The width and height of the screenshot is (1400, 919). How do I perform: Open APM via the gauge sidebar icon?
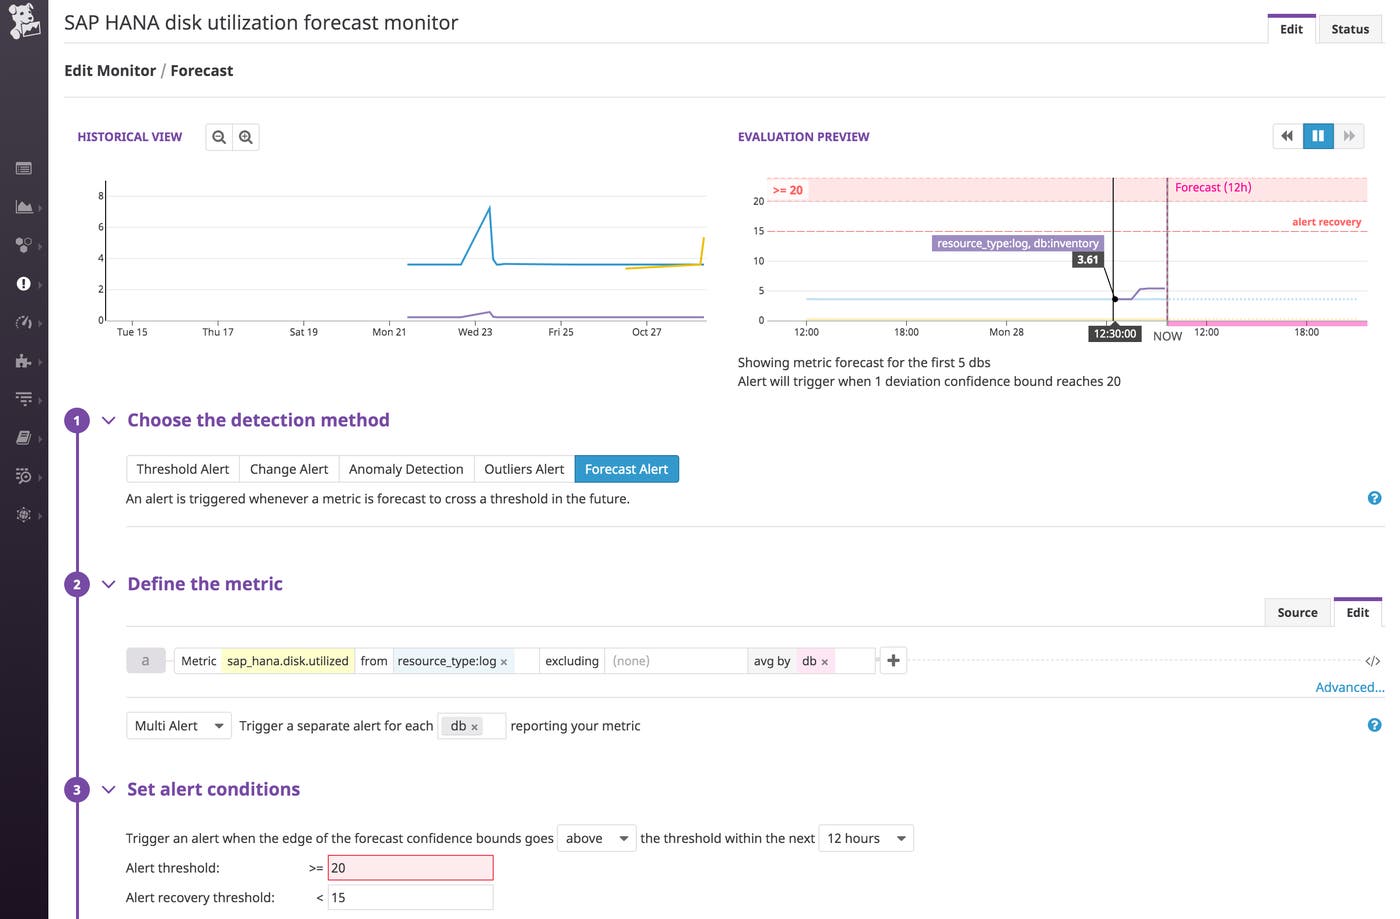click(x=25, y=322)
